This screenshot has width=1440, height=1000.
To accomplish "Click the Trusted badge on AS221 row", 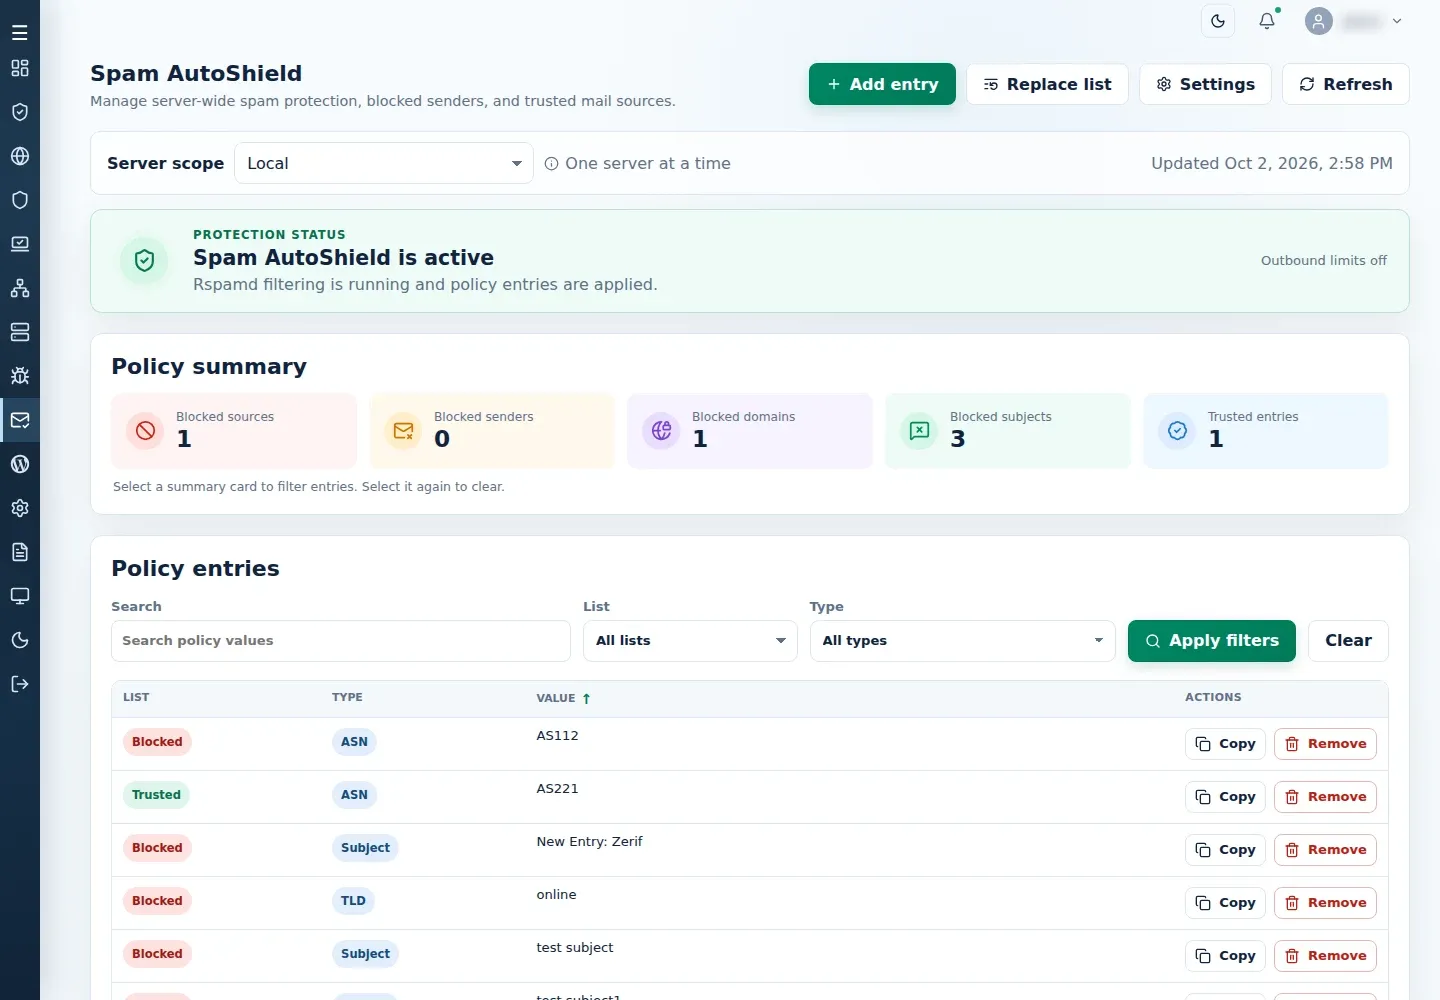I will tap(156, 795).
